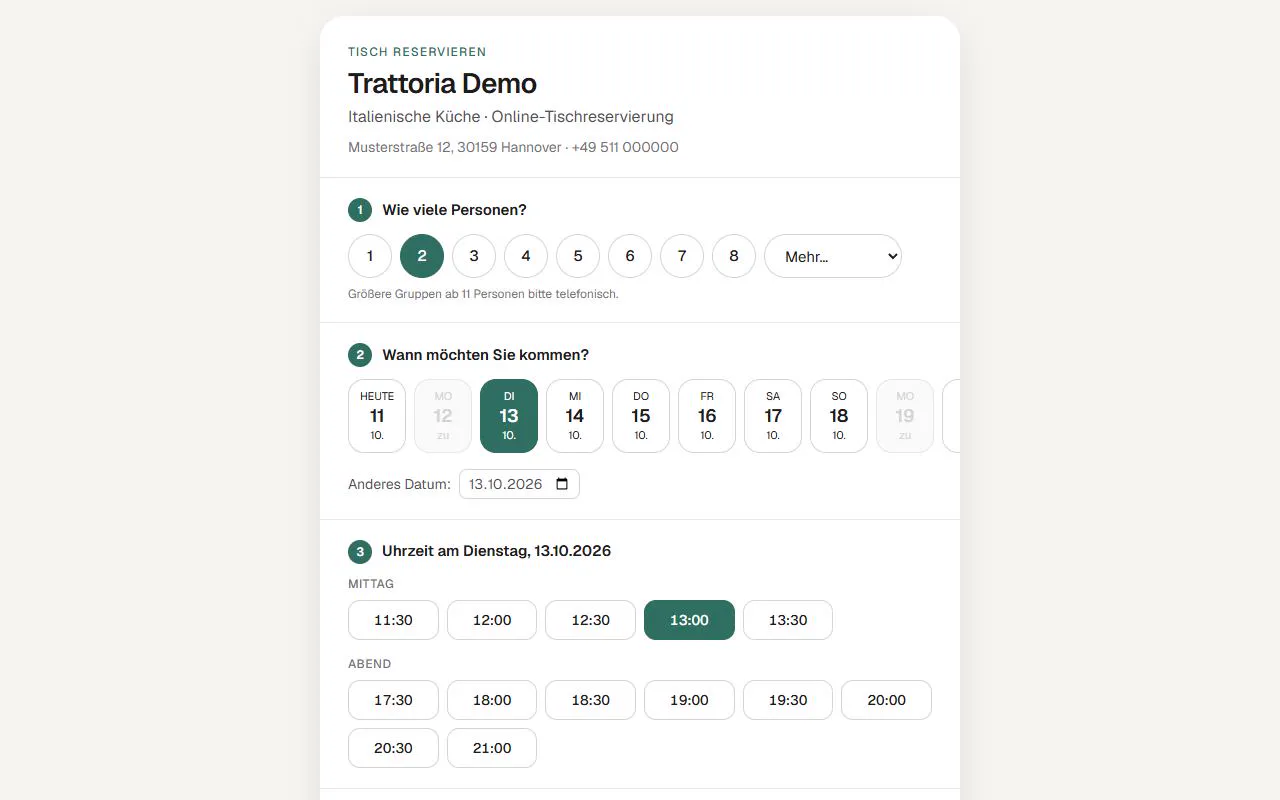The image size is (1280, 800).
Task: Open the Mehr… group size dropdown
Action: (833, 256)
